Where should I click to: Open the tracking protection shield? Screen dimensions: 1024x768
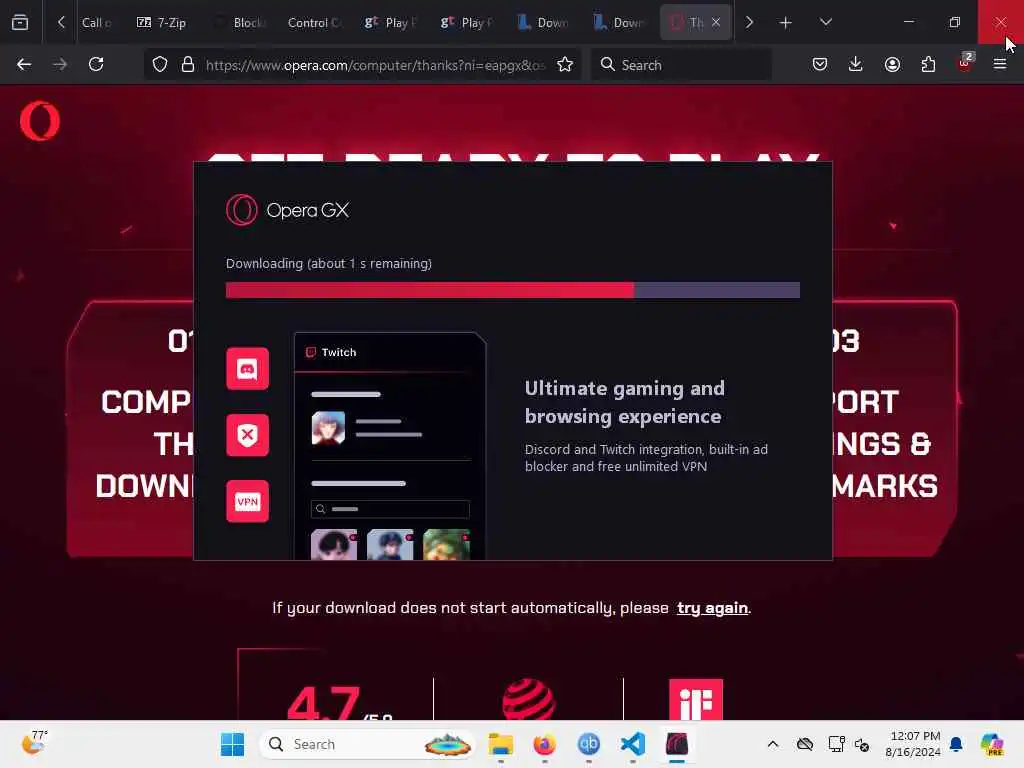[x=160, y=65]
